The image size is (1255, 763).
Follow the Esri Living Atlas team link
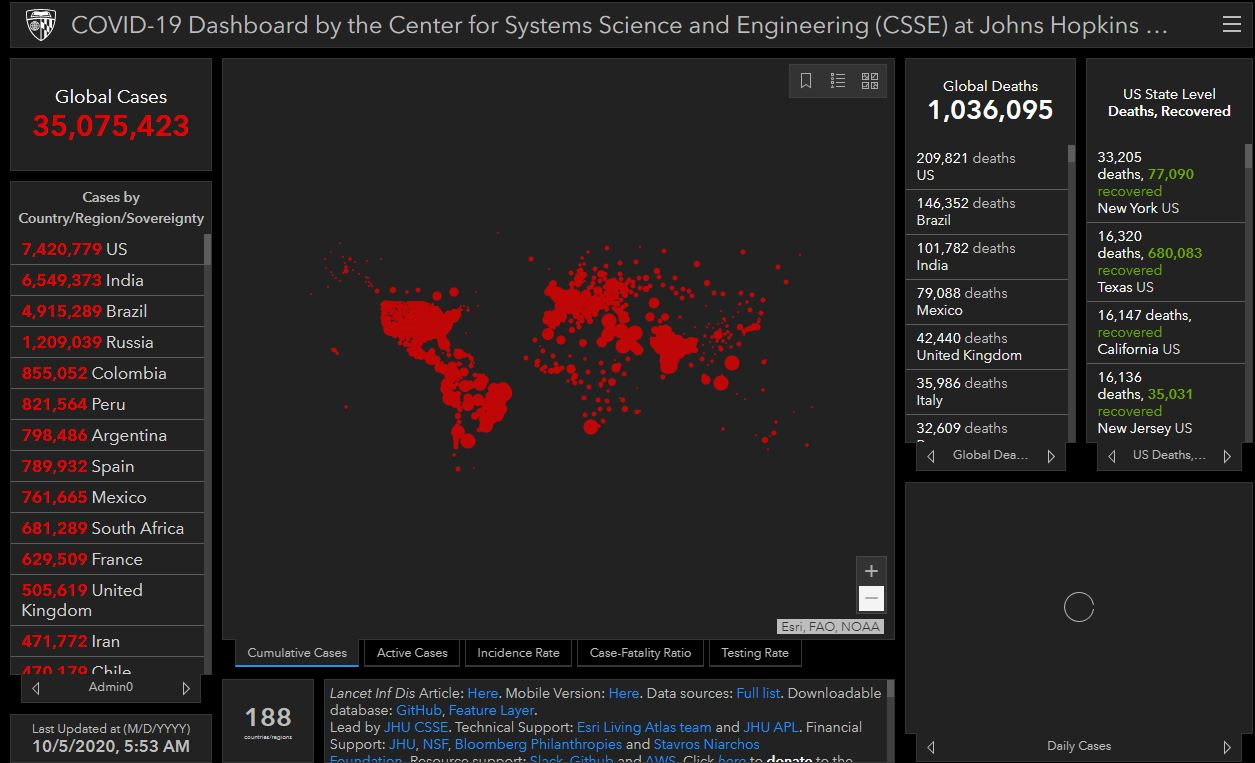(643, 727)
